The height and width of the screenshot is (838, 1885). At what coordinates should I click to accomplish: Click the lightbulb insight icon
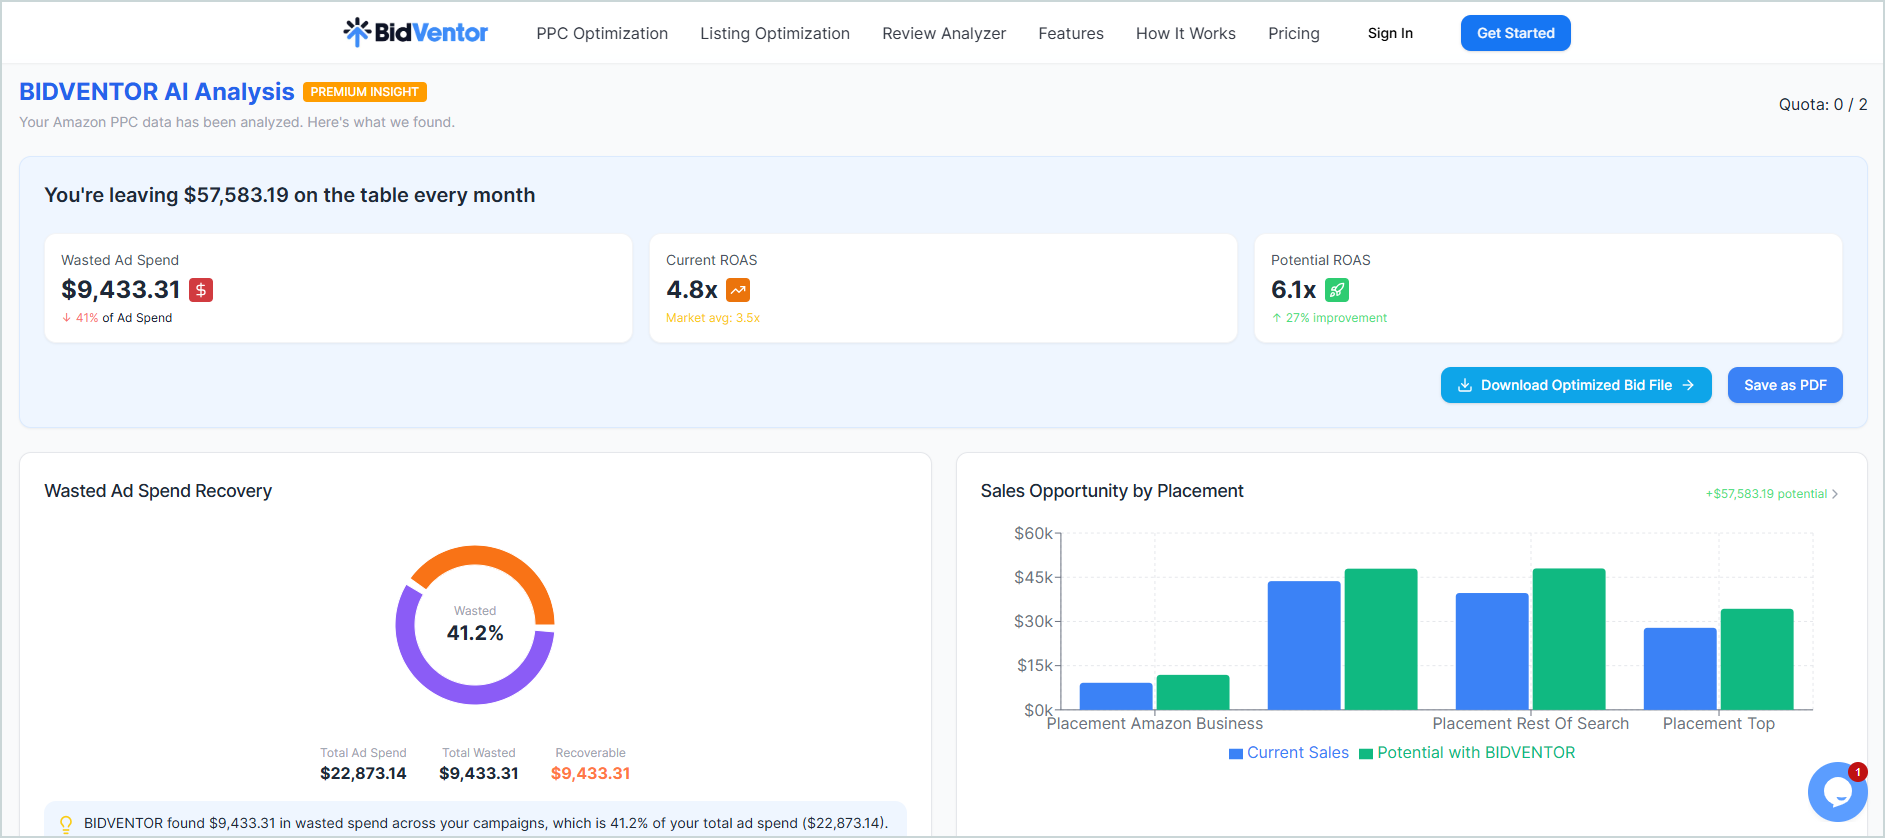click(x=66, y=824)
